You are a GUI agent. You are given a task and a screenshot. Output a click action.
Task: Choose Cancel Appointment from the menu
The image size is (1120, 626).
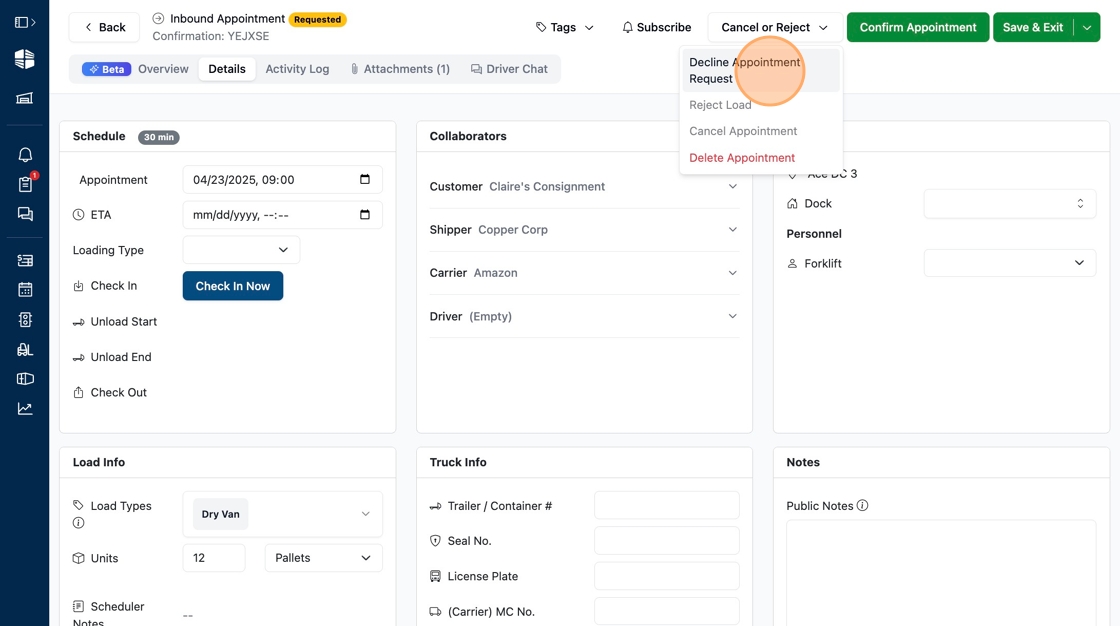(x=743, y=131)
